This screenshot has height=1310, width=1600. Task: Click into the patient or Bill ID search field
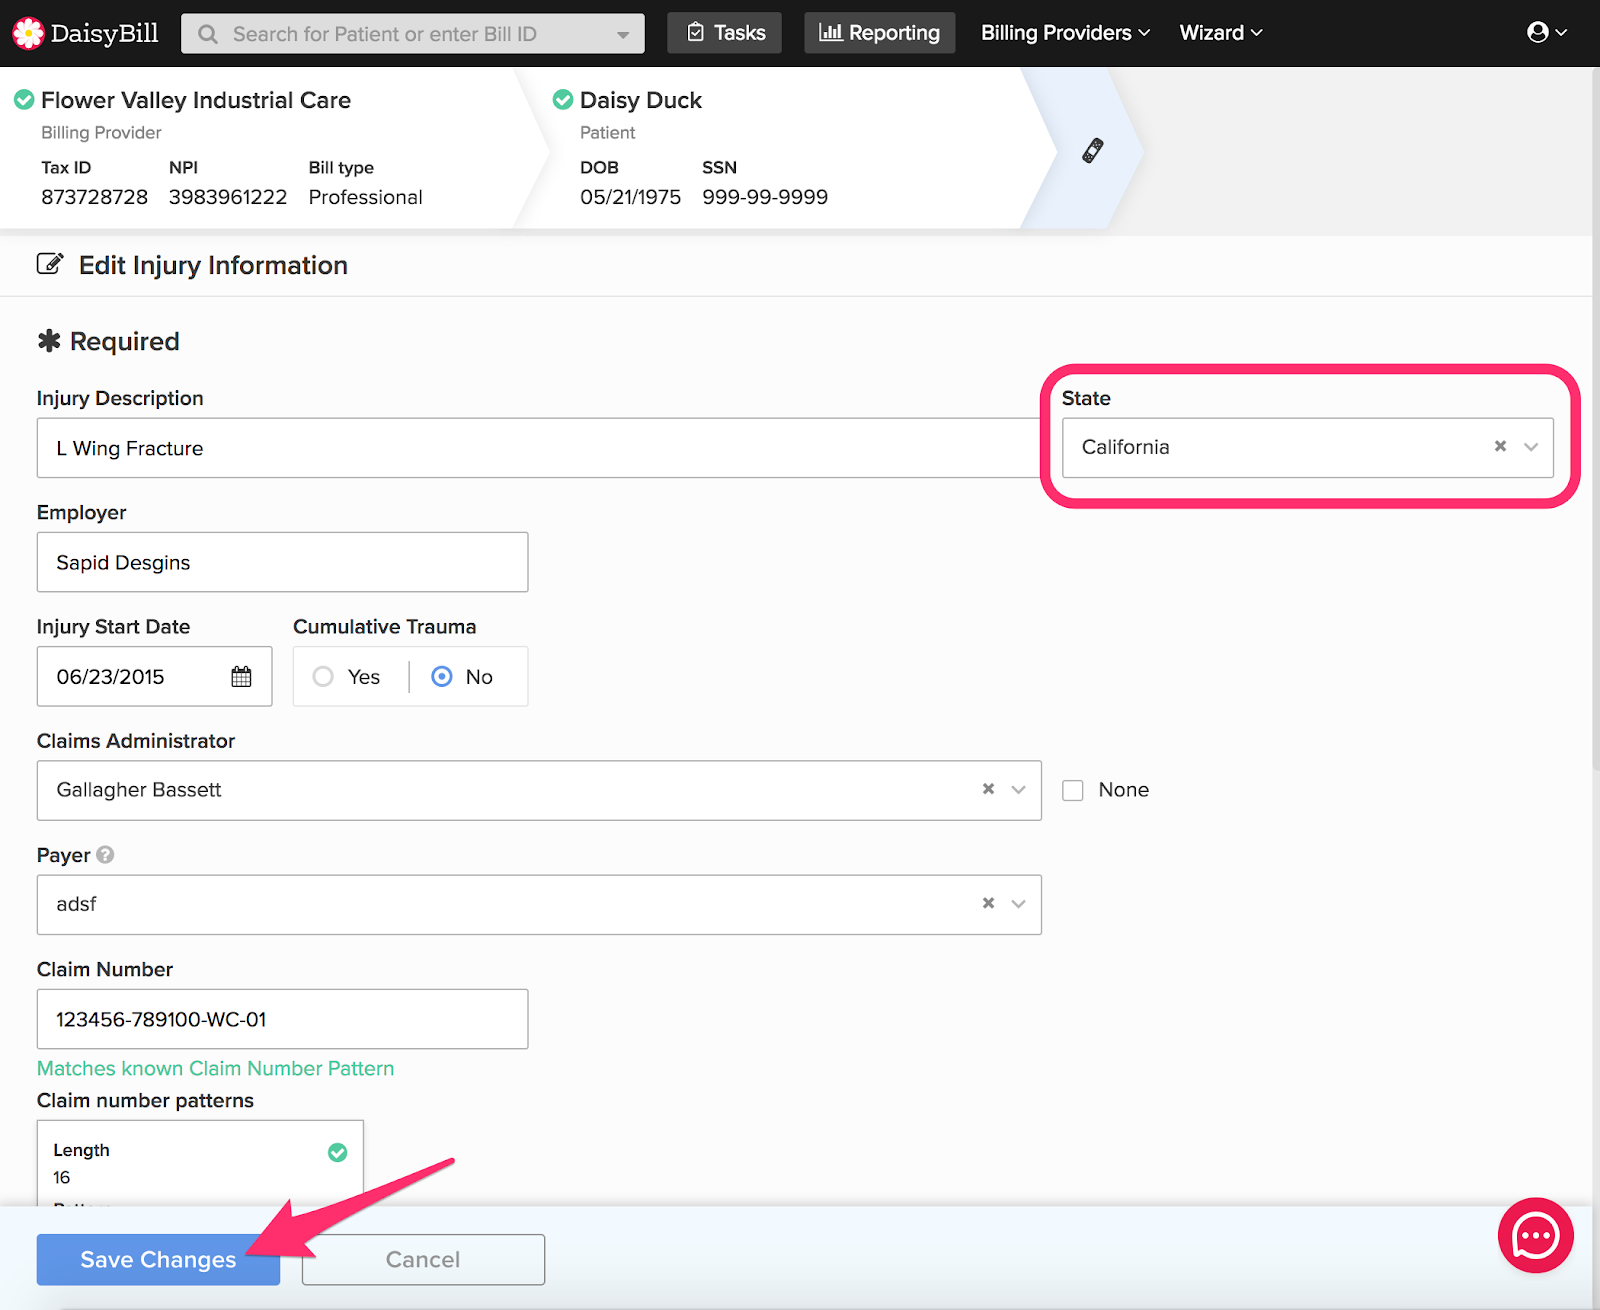coord(413,34)
